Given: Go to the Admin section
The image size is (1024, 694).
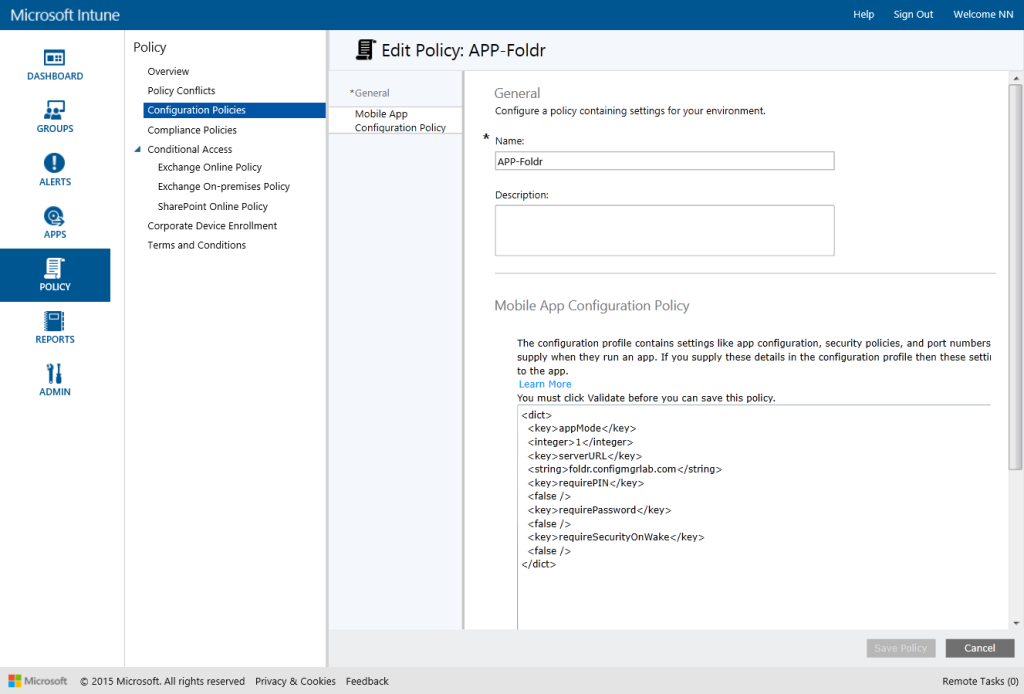Looking at the screenshot, I should click(x=55, y=380).
